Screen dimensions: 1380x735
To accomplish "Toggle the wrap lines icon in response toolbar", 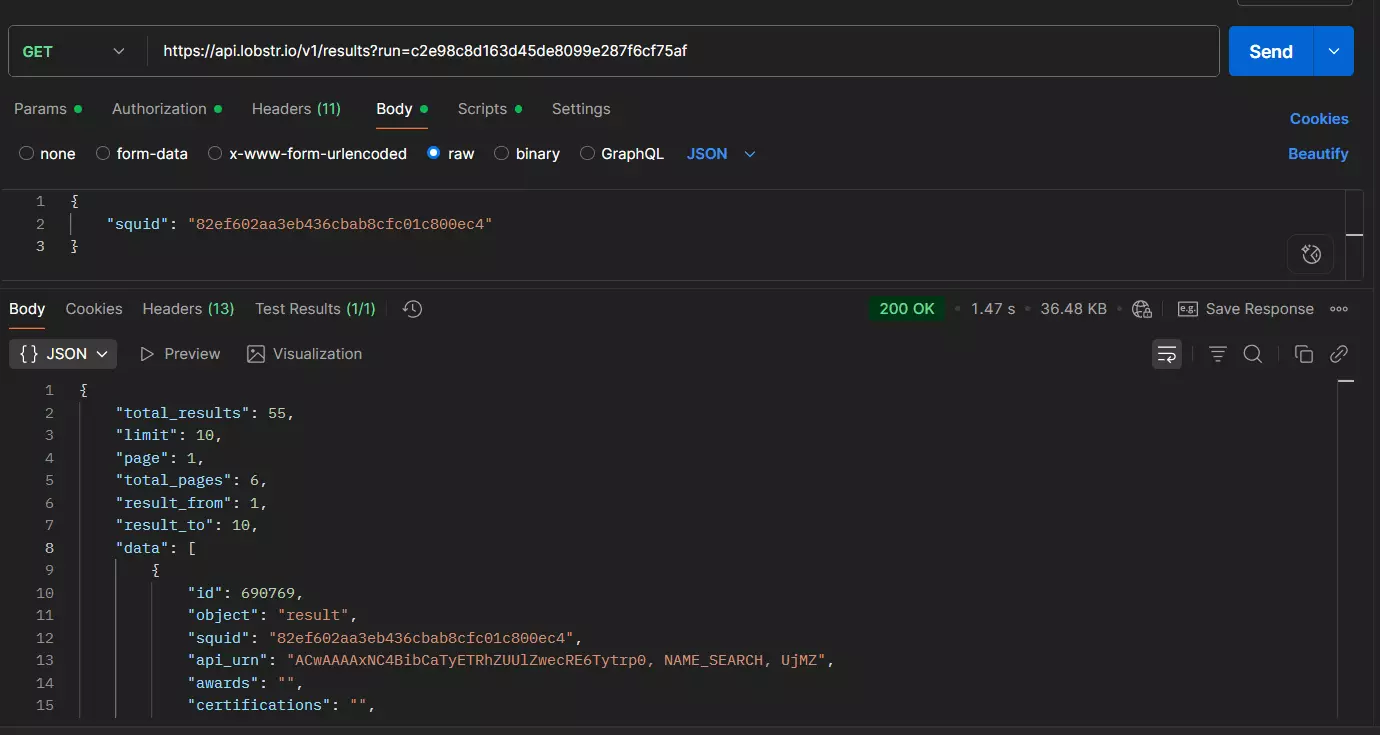I will point(1166,354).
